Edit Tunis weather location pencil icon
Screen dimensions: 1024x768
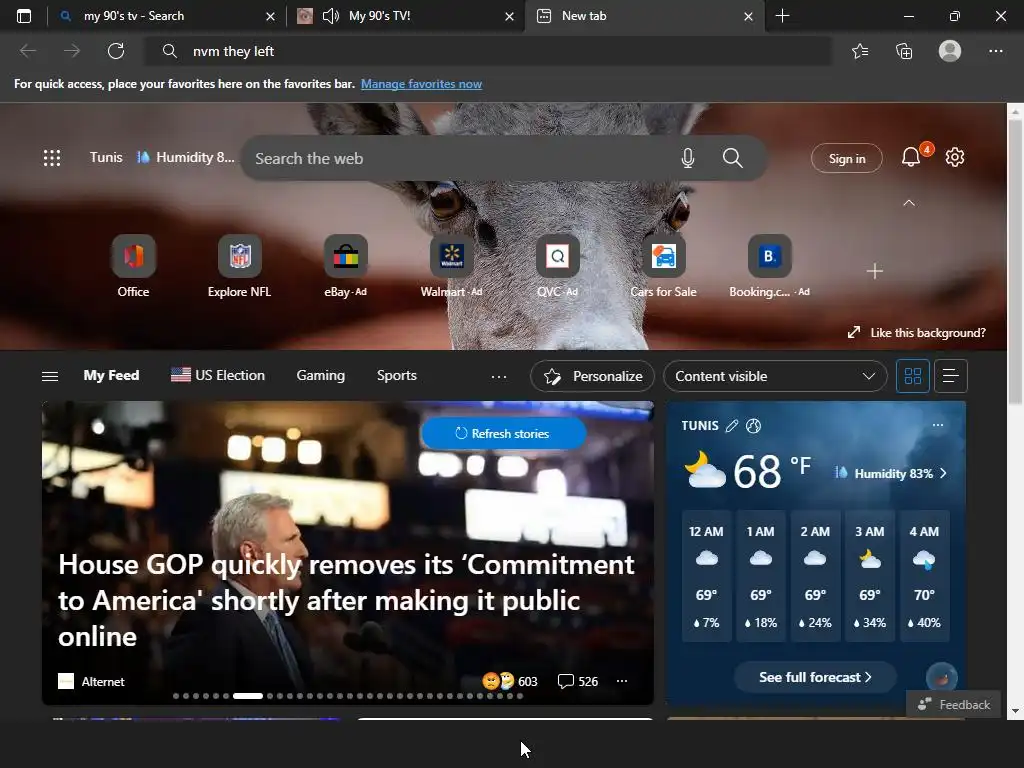(732, 426)
